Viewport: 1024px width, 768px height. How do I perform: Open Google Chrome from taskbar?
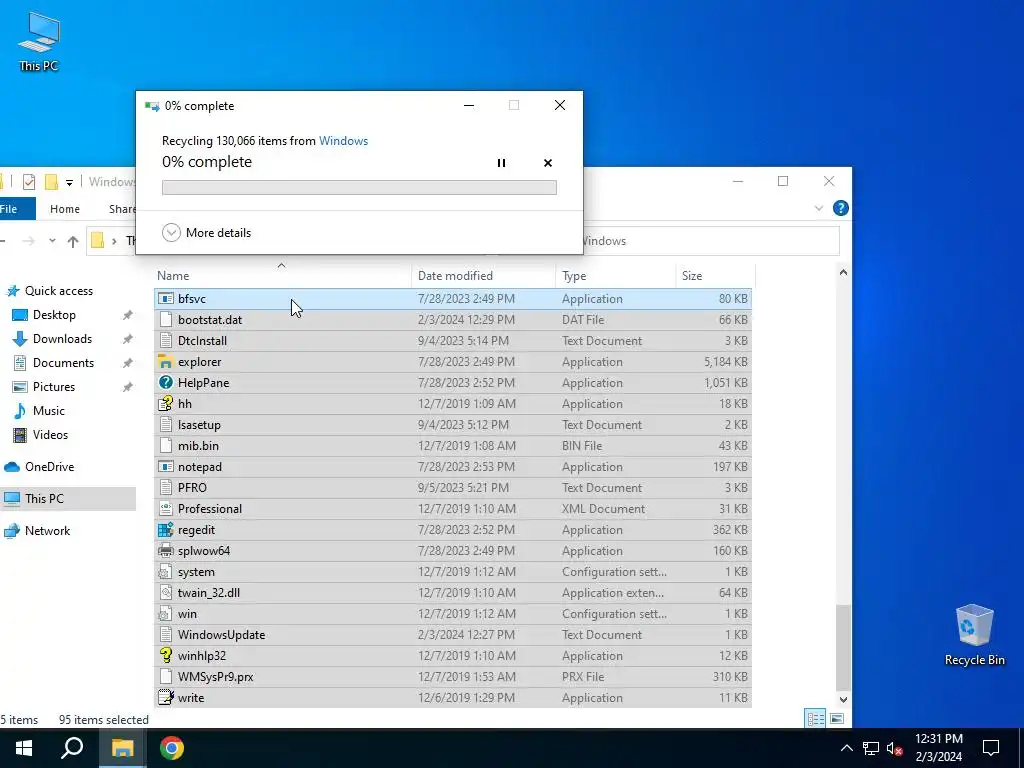(172, 748)
